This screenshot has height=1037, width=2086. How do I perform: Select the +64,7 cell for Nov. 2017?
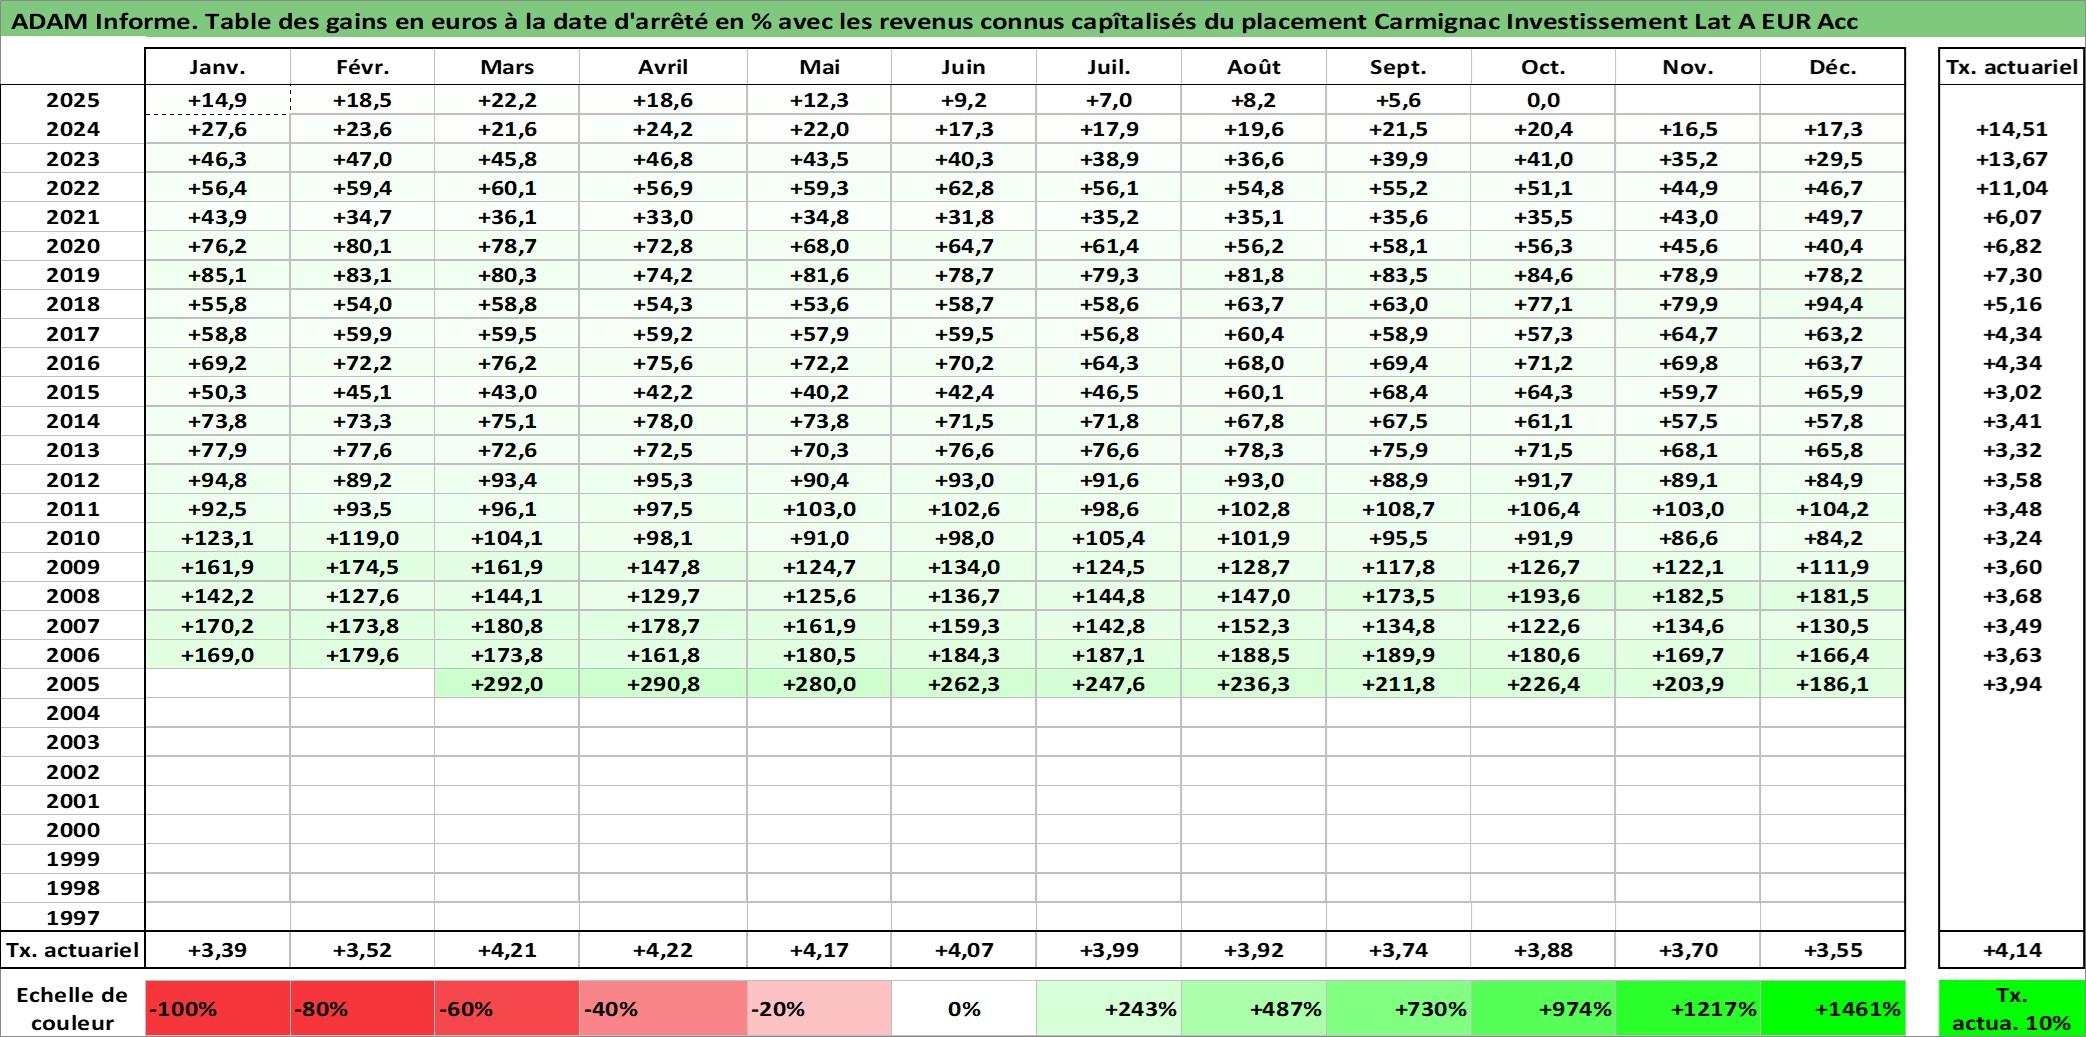click(1688, 334)
